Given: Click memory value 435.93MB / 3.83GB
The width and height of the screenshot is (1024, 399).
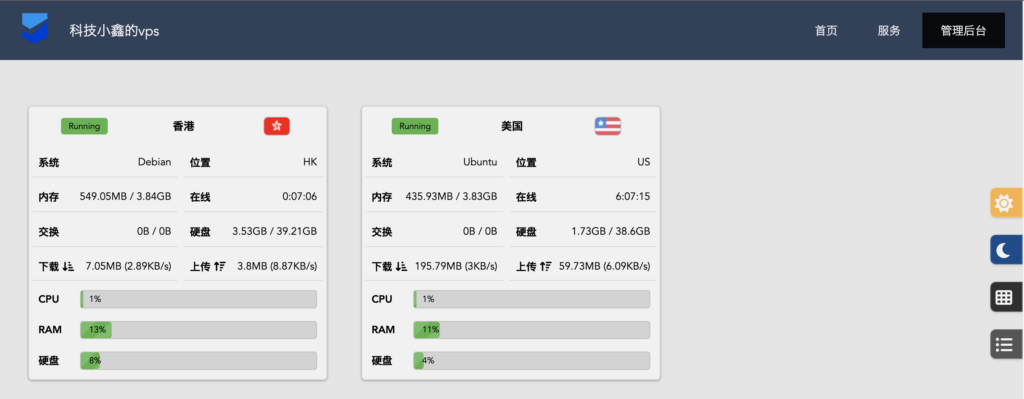Looking at the screenshot, I should pos(451,196).
